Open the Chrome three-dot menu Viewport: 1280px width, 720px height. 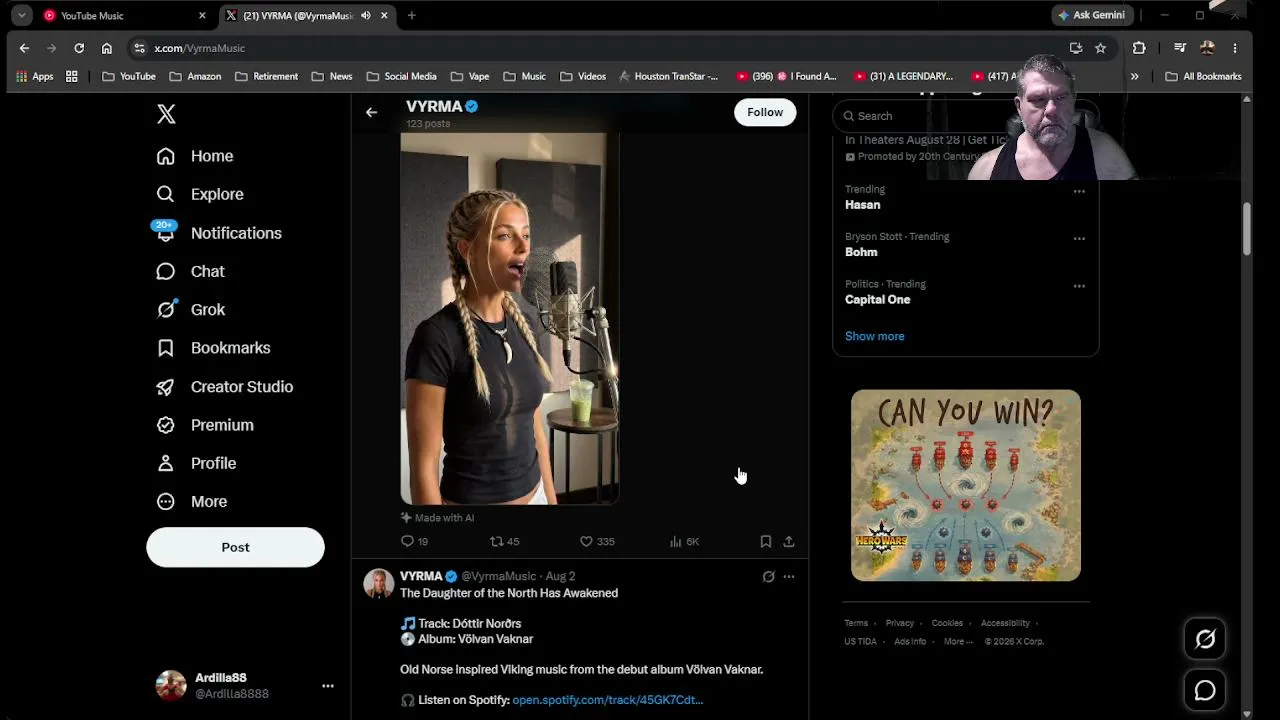[x=1235, y=48]
